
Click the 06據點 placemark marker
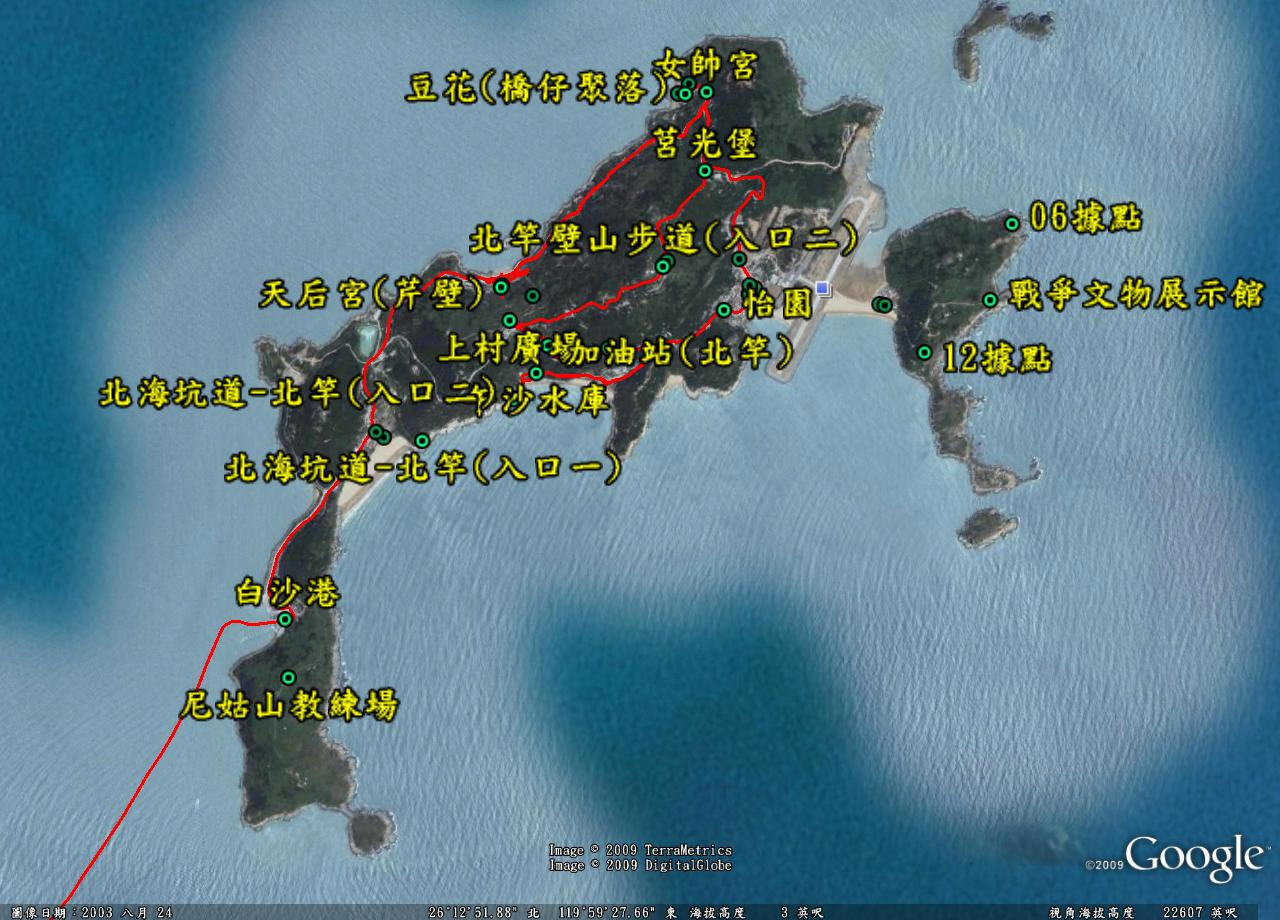(x=1012, y=224)
